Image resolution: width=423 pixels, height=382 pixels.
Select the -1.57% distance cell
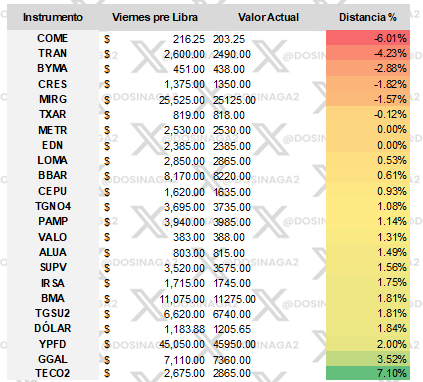368,99
